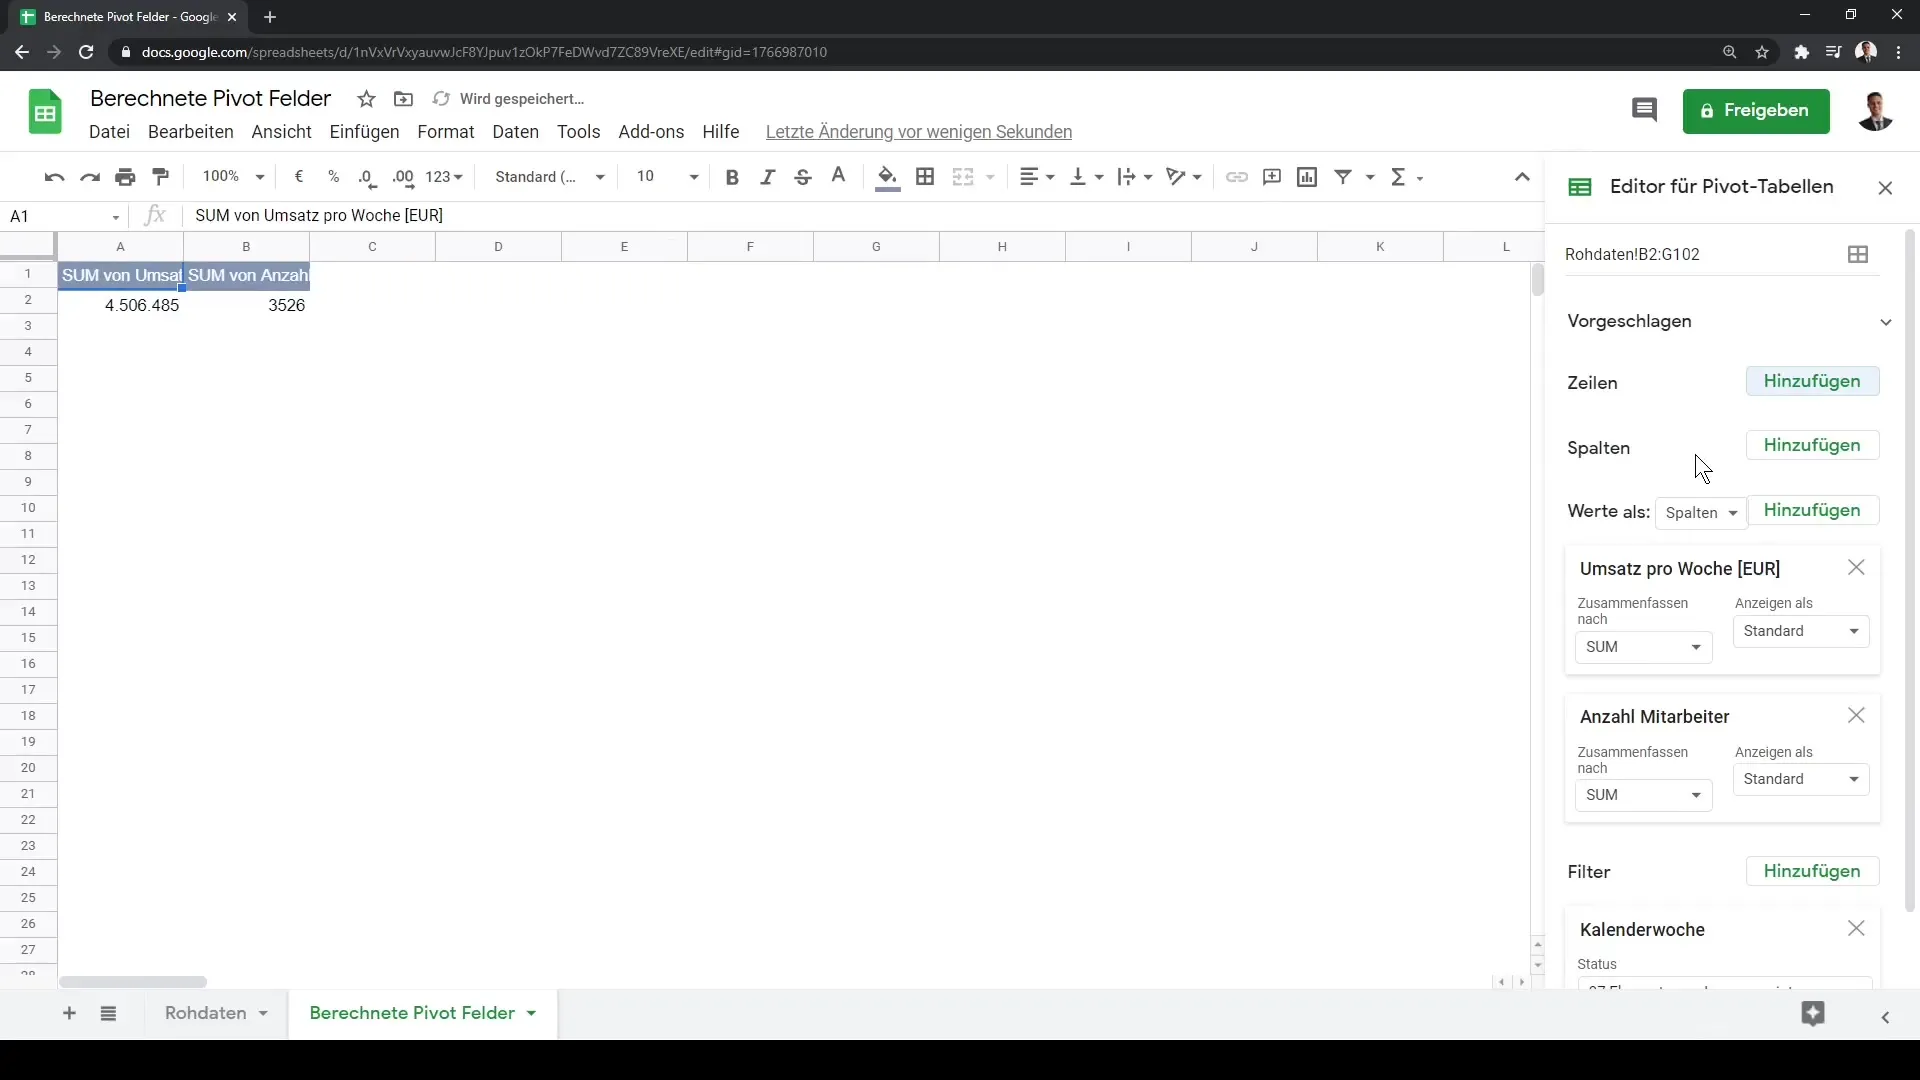Open Explore panel icon
The width and height of the screenshot is (1920, 1080).
(1813, 1014)
